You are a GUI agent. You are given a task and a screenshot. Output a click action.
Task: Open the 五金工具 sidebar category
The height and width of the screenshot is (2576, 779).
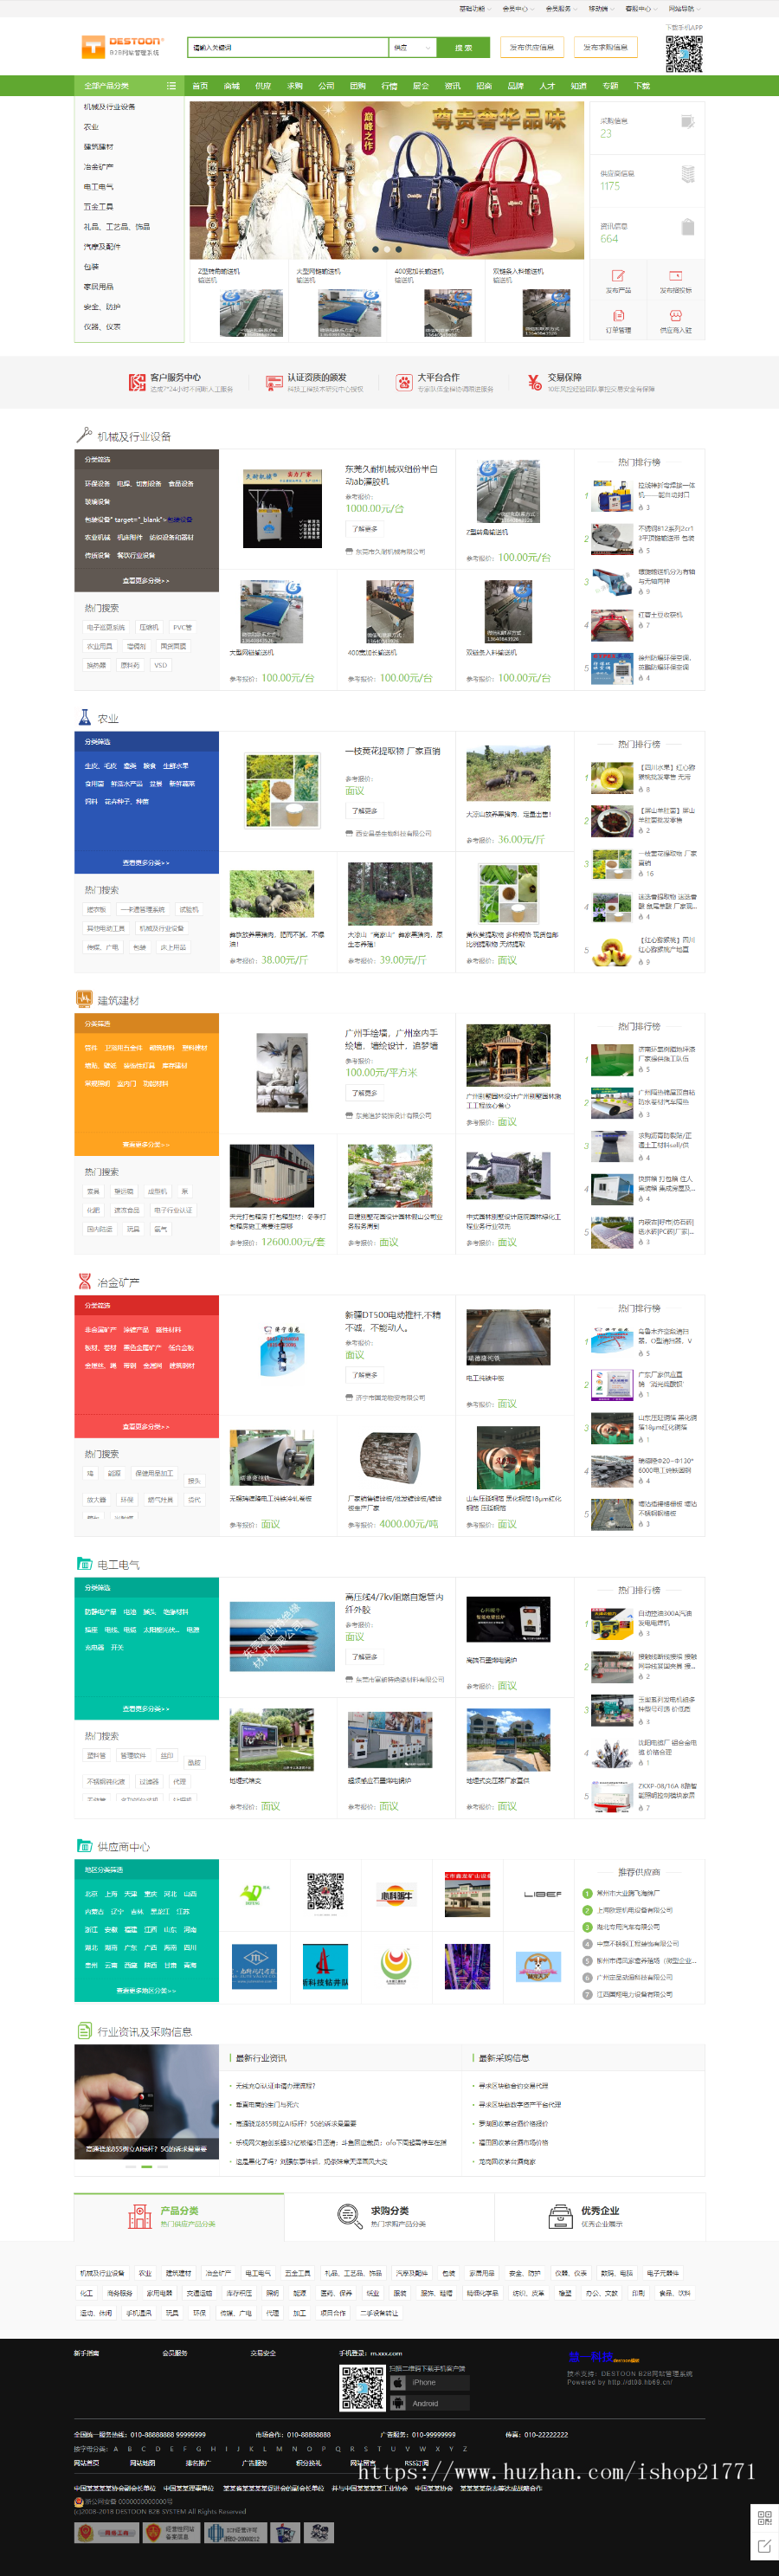[98, 207]
